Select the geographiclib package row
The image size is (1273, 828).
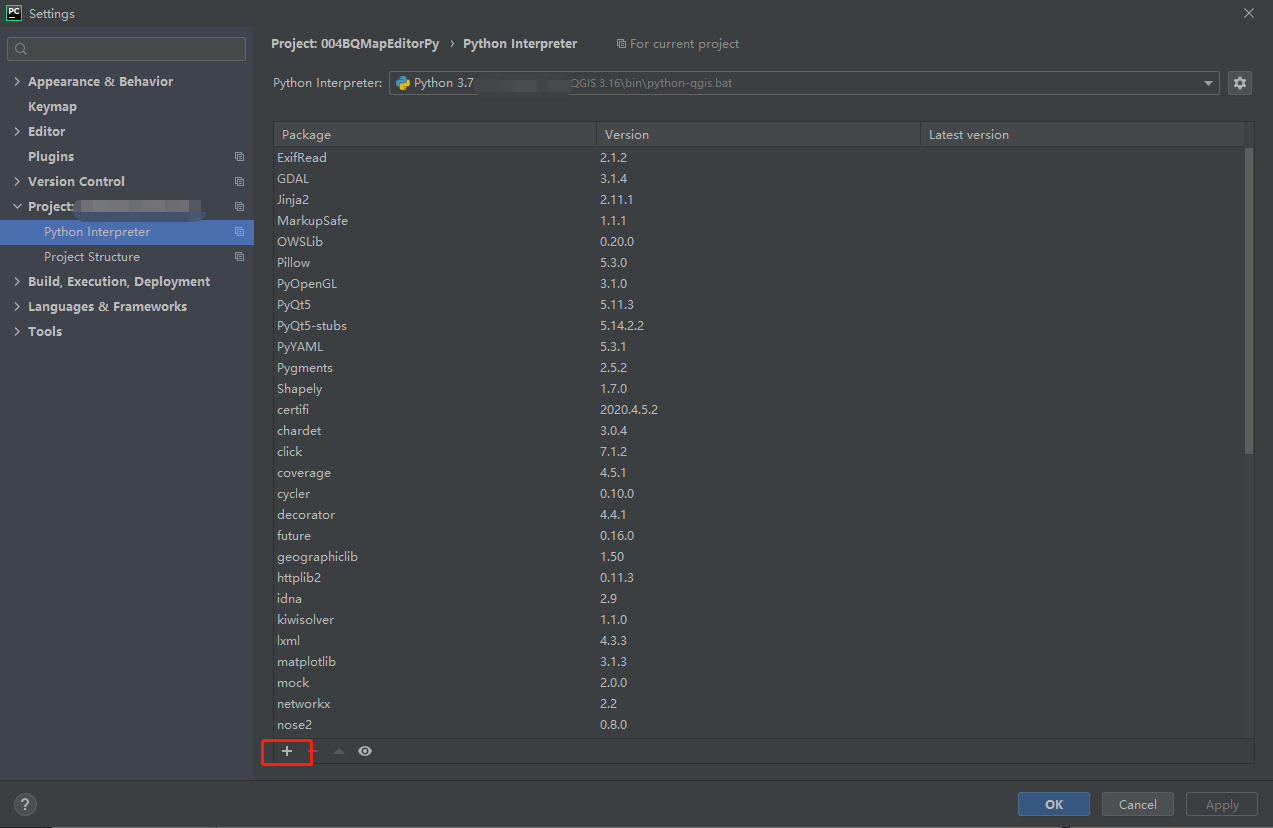[x=760, y=557]
